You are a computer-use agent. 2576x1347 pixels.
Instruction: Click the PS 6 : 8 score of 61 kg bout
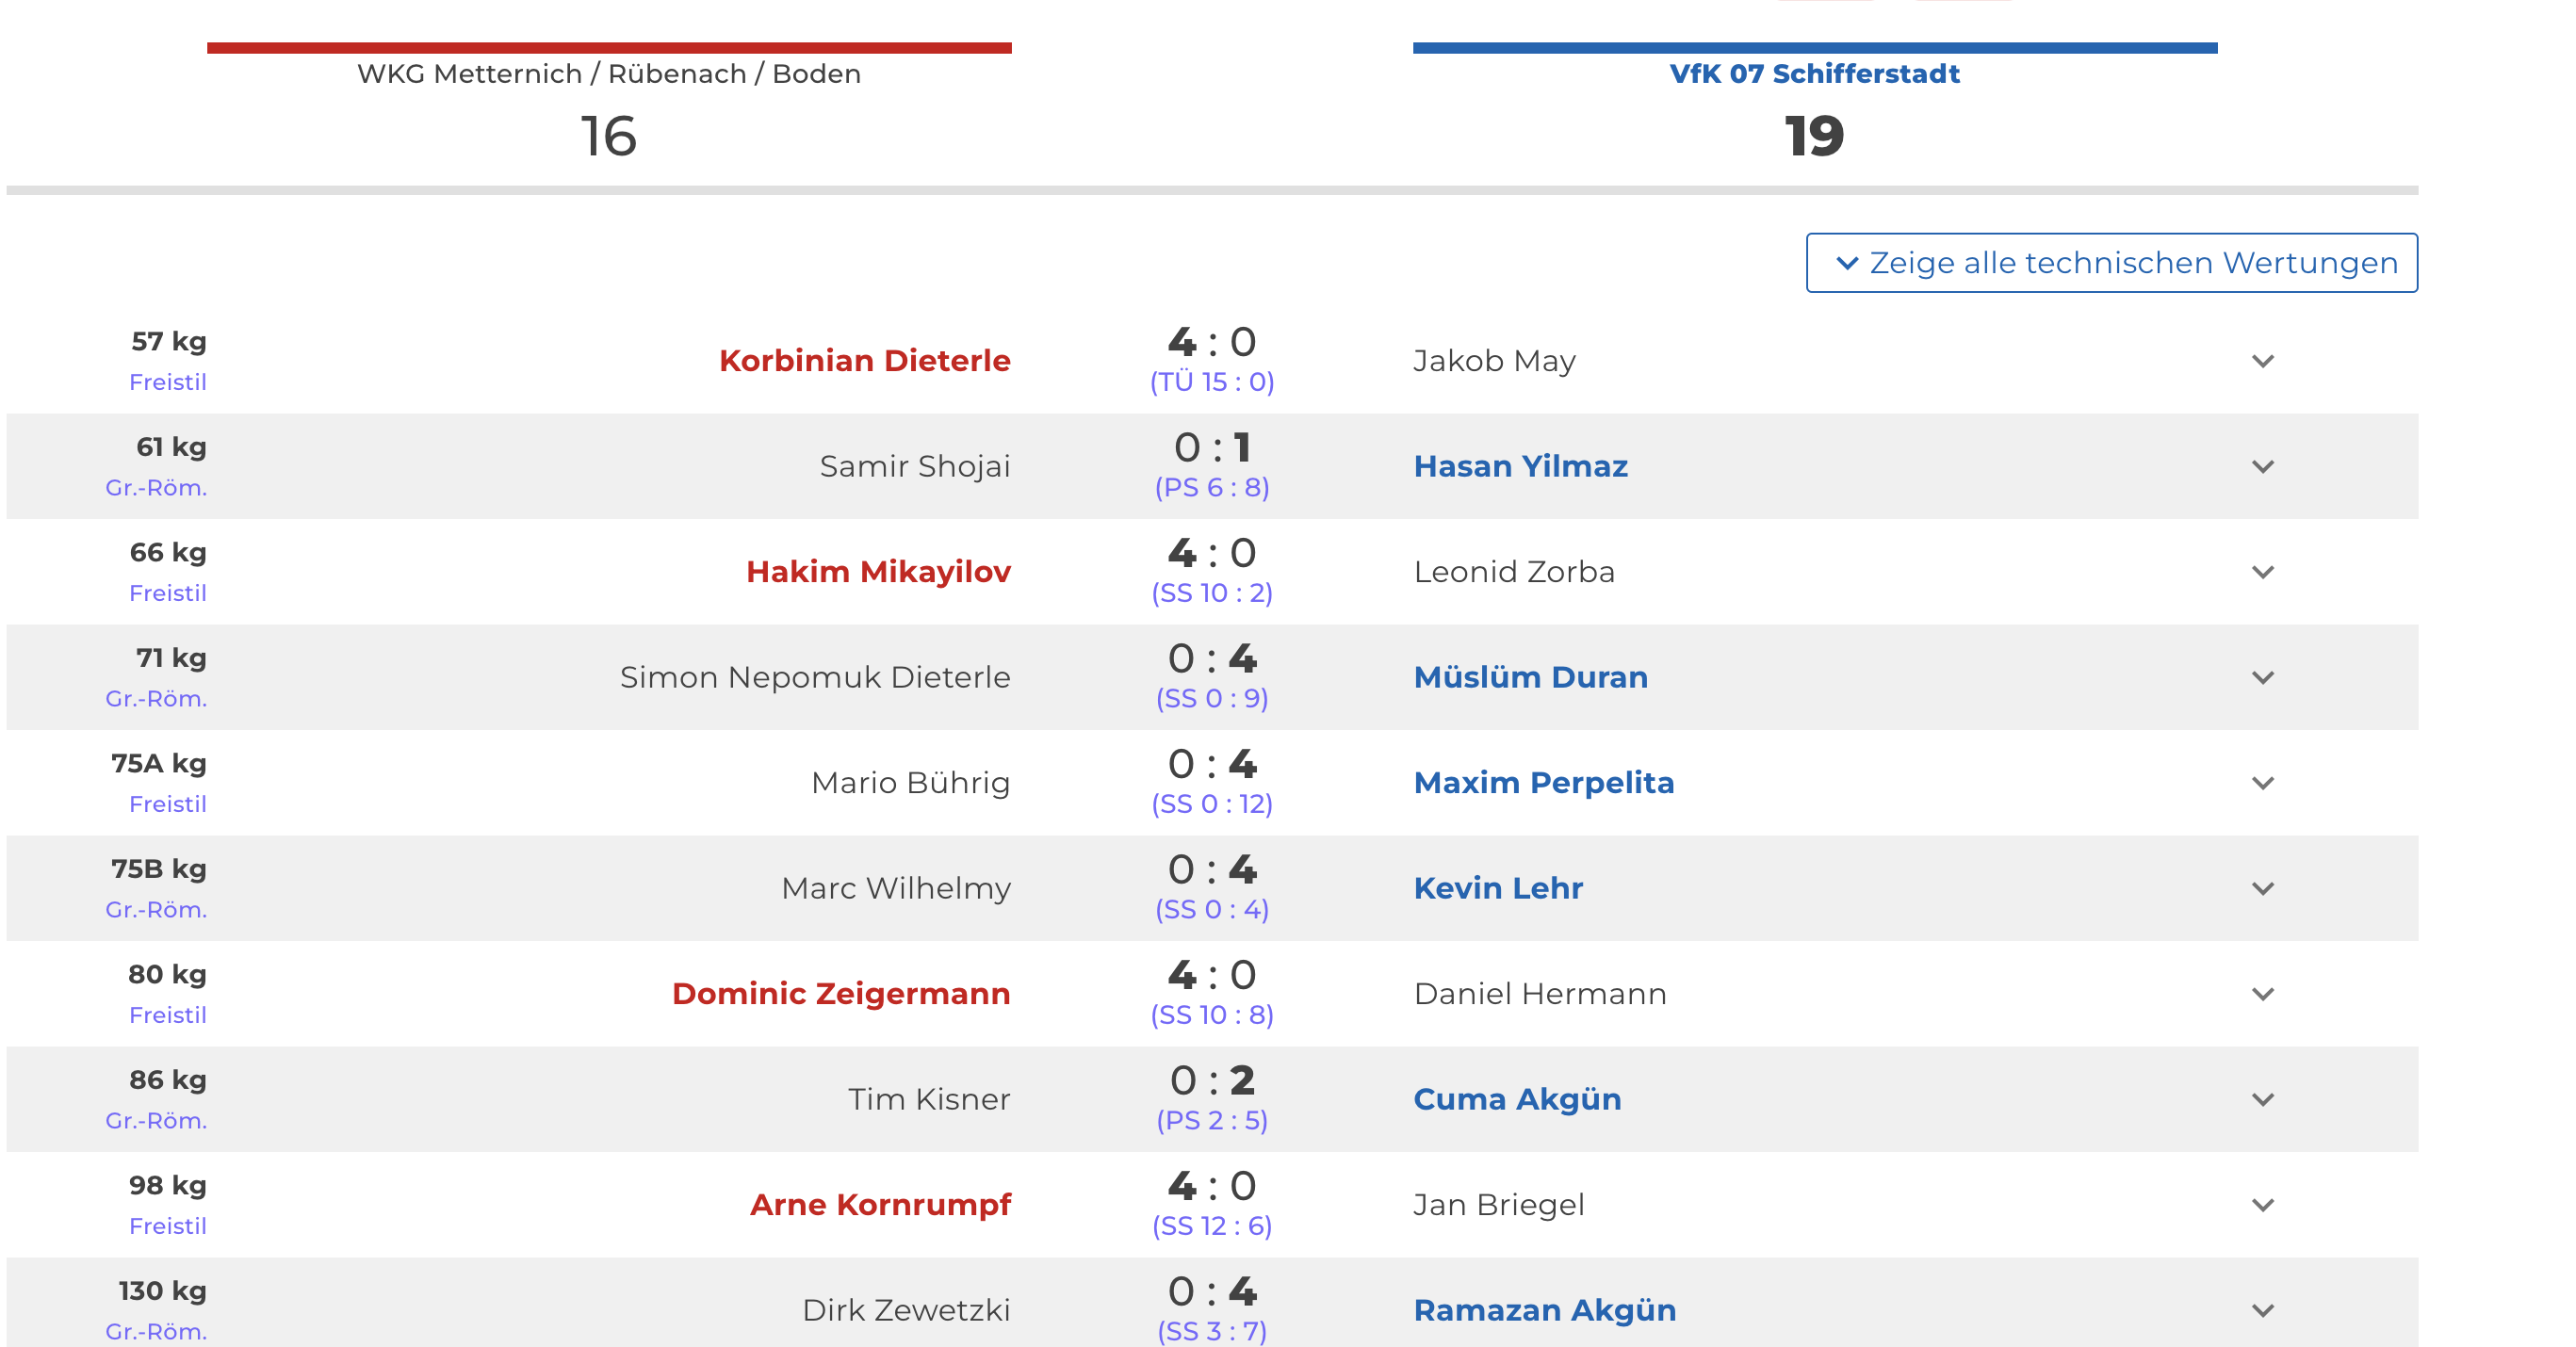(1212, 488)
